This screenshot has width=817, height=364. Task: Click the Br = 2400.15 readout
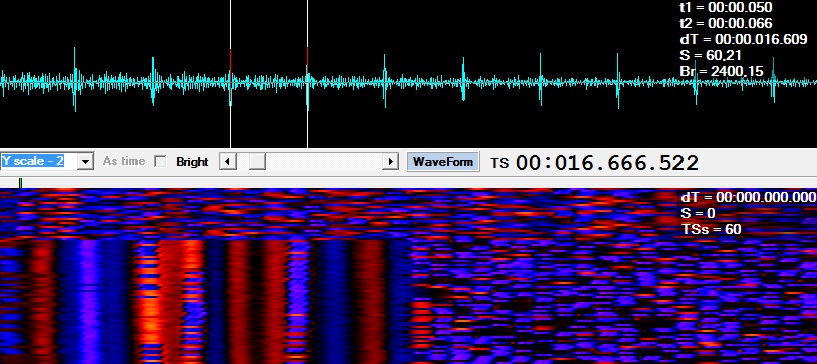tap(722, 71)
